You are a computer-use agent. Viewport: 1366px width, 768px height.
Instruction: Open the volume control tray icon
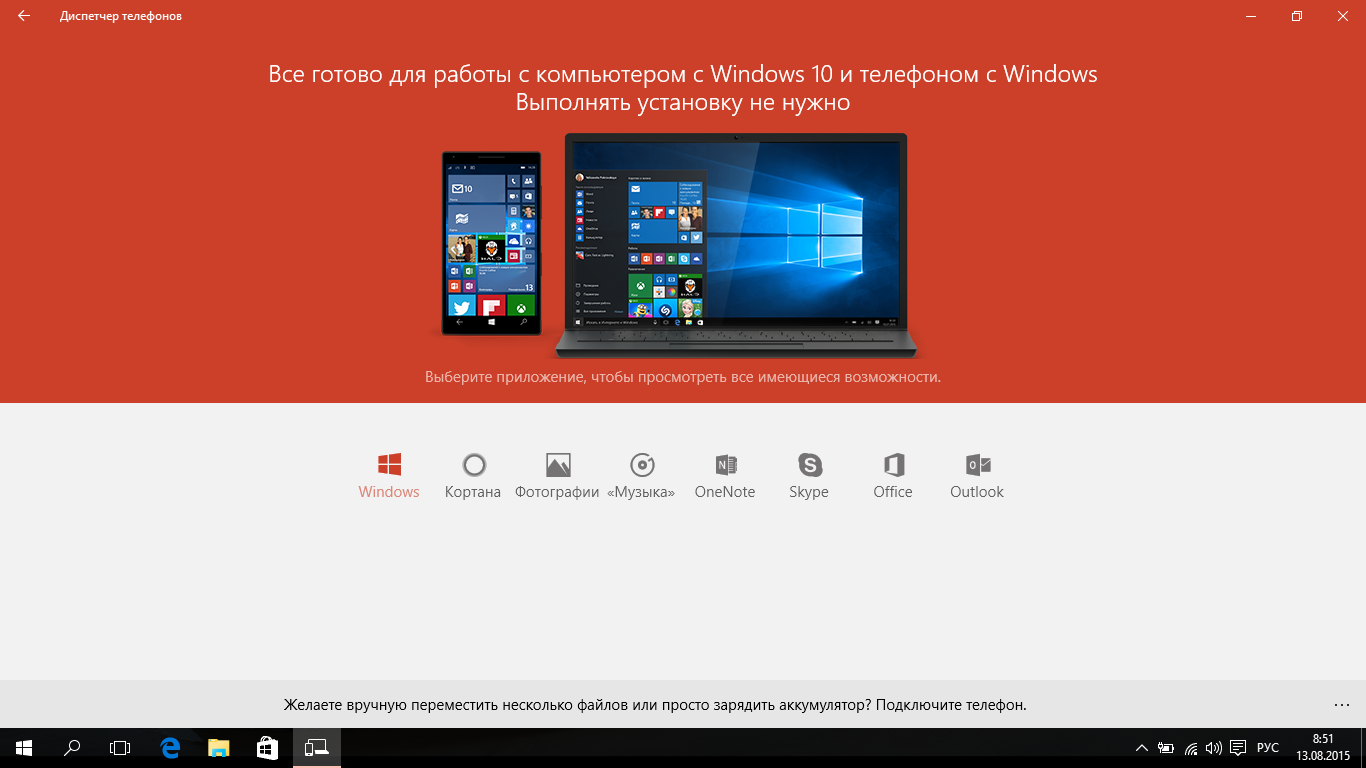pos(1214,748)
